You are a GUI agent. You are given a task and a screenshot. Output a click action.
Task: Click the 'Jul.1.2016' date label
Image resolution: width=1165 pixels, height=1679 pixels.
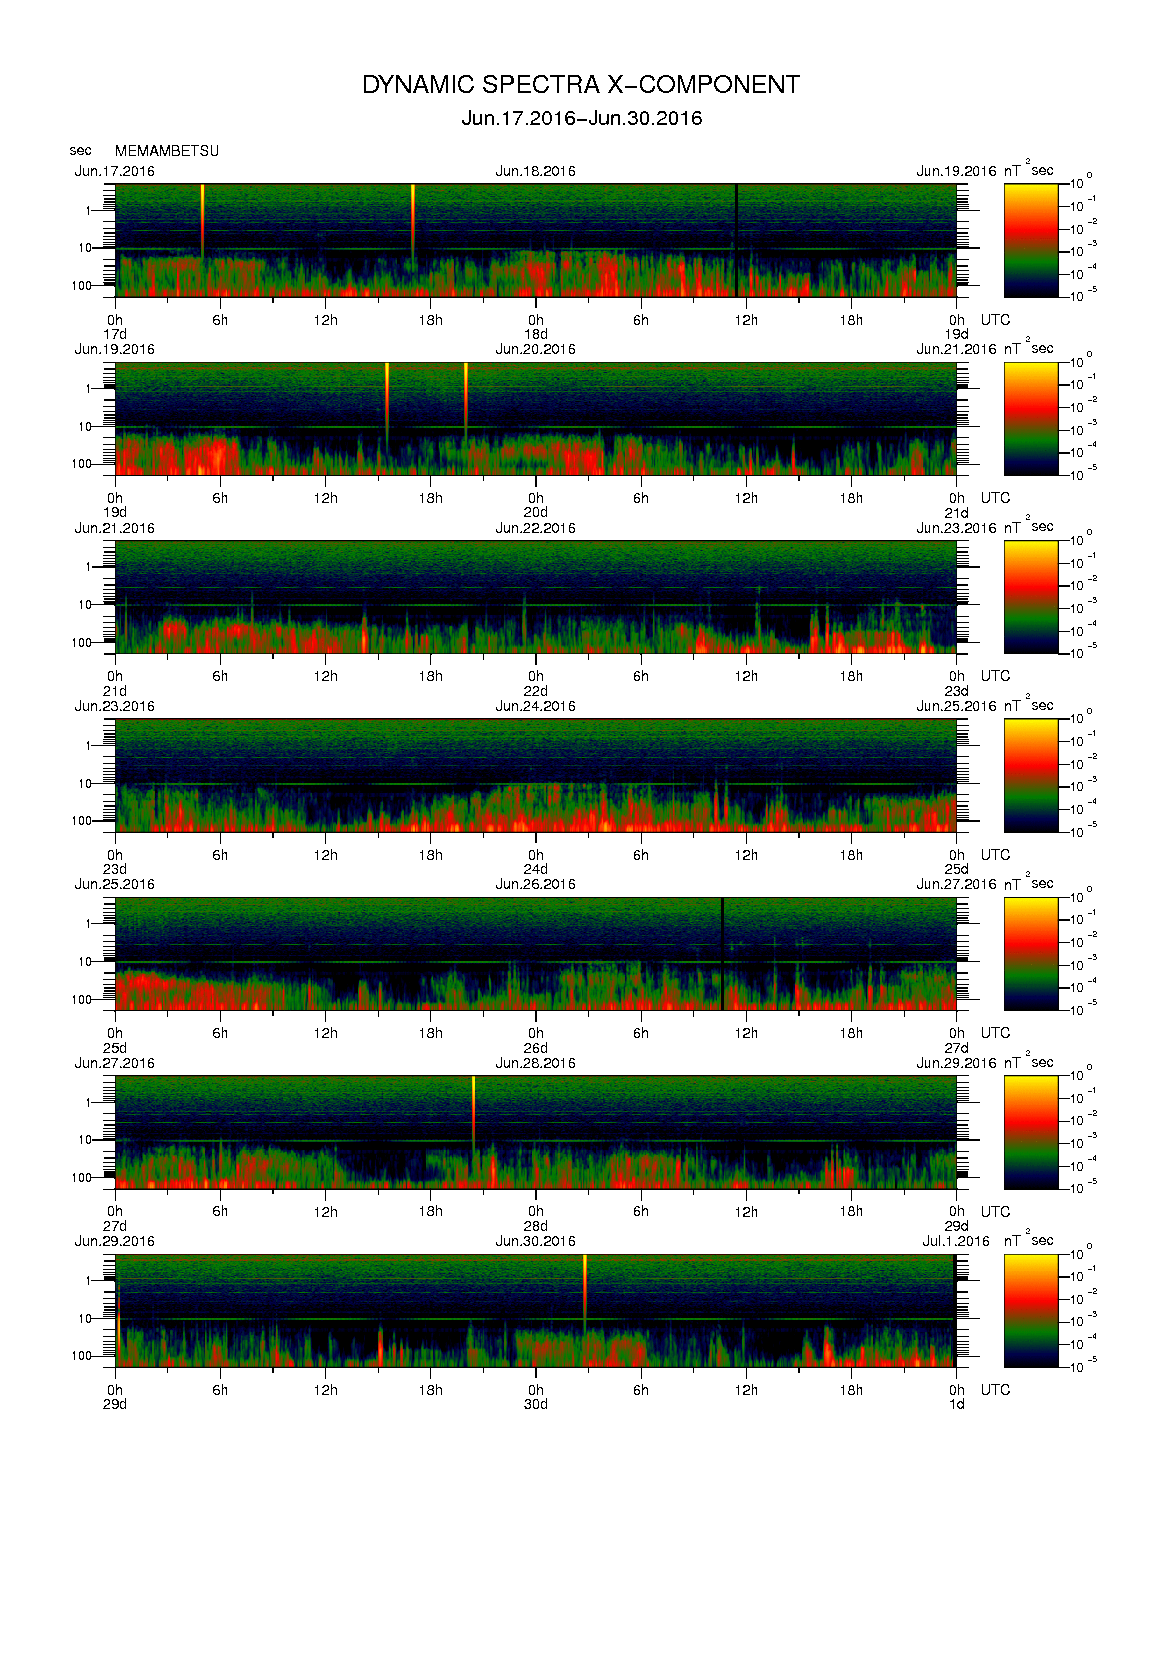(x=956, y=1241)
